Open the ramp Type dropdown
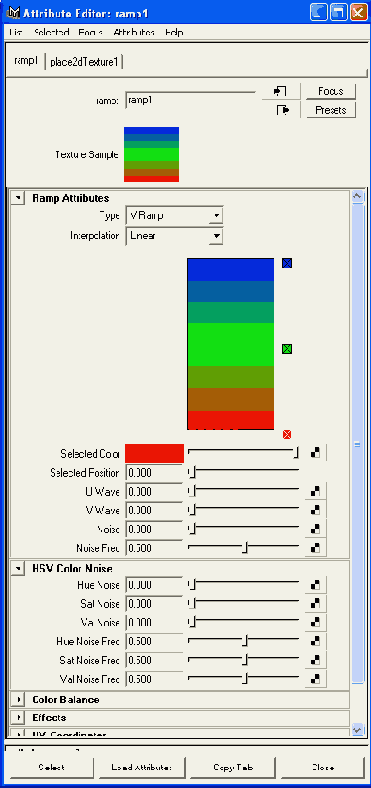The width and height of the screenshot is (371, 788). pos(174,216)
